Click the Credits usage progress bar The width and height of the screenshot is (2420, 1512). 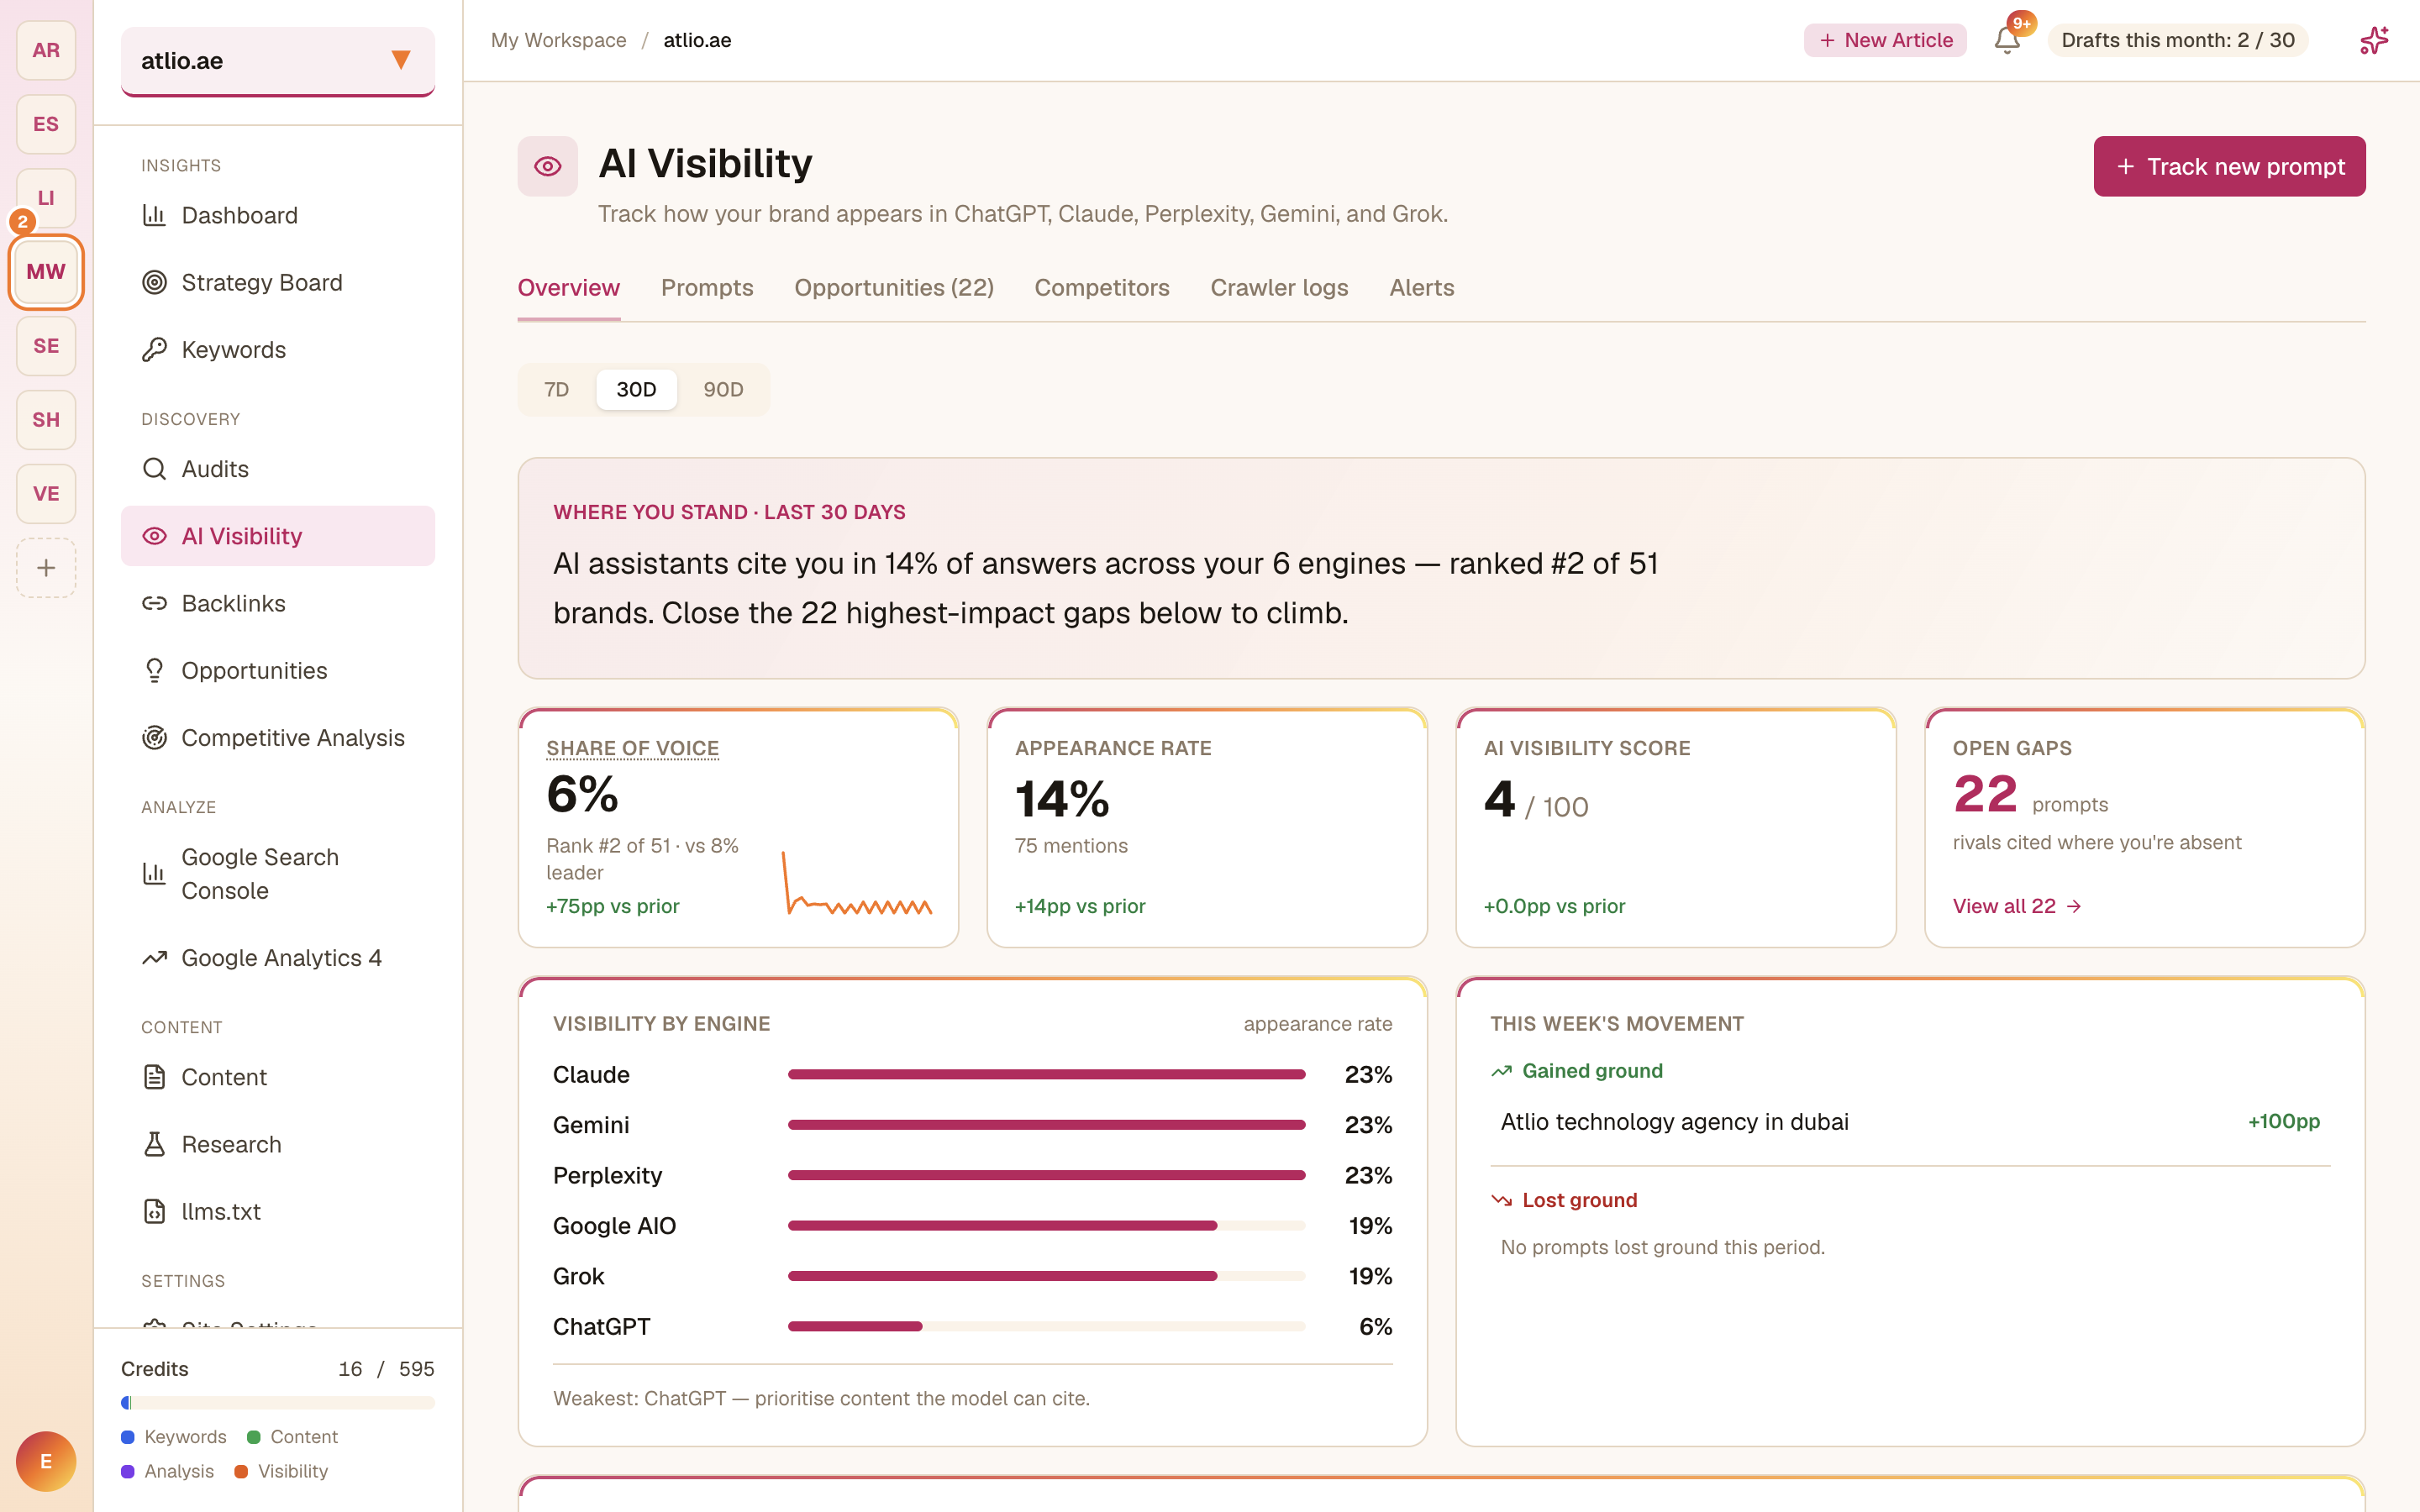click(x=278, y=1402)
